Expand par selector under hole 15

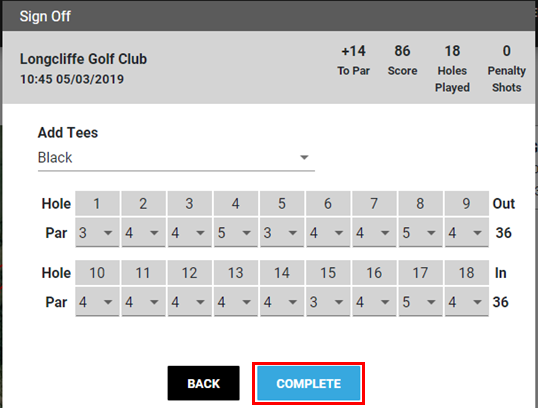tap(328, 302)
